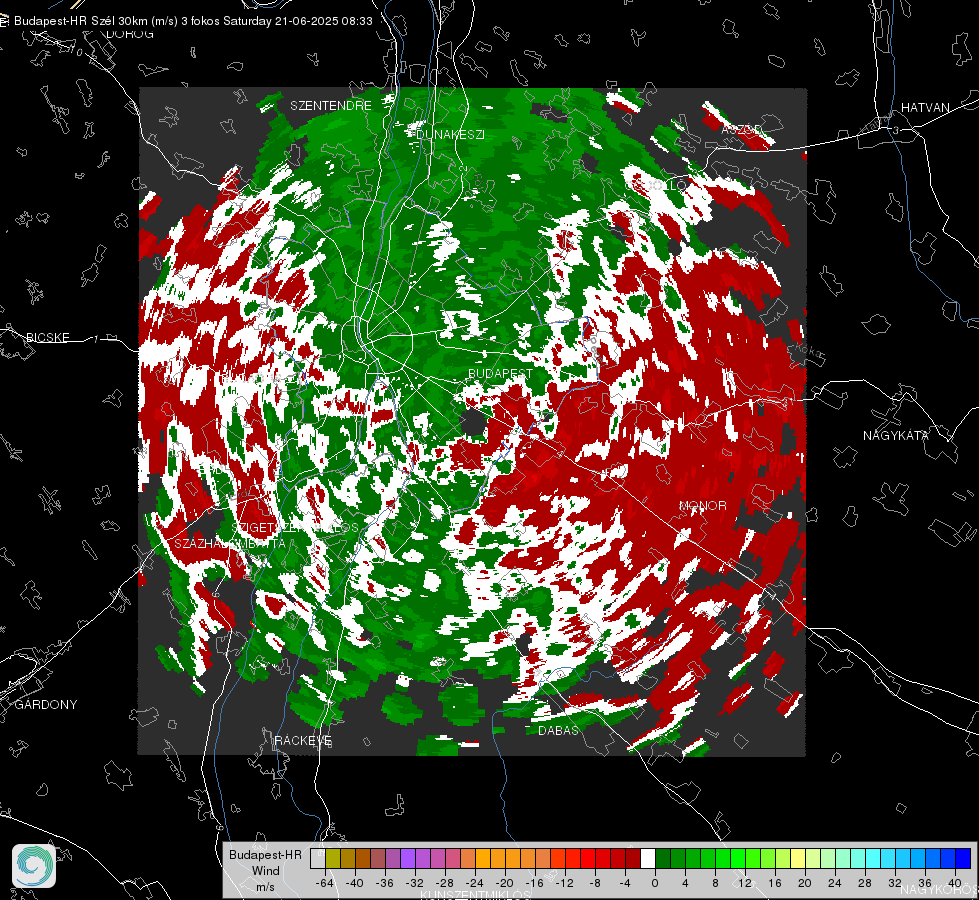Image resolution: width=979 pixels, height=900 pixels.
Task: Click the BUDAPEST city label
Action: 501,373
